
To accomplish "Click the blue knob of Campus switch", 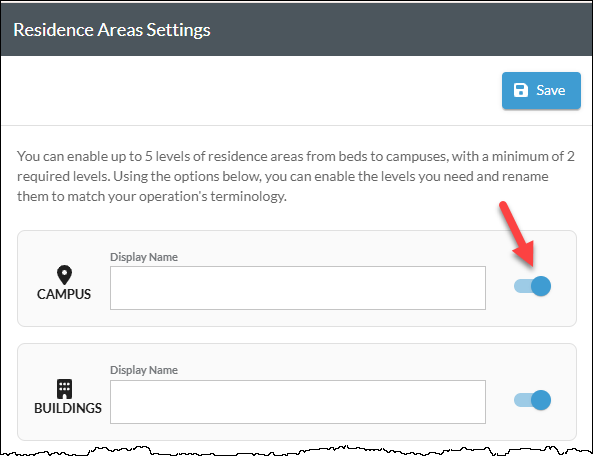I will (x=541, y=286).
